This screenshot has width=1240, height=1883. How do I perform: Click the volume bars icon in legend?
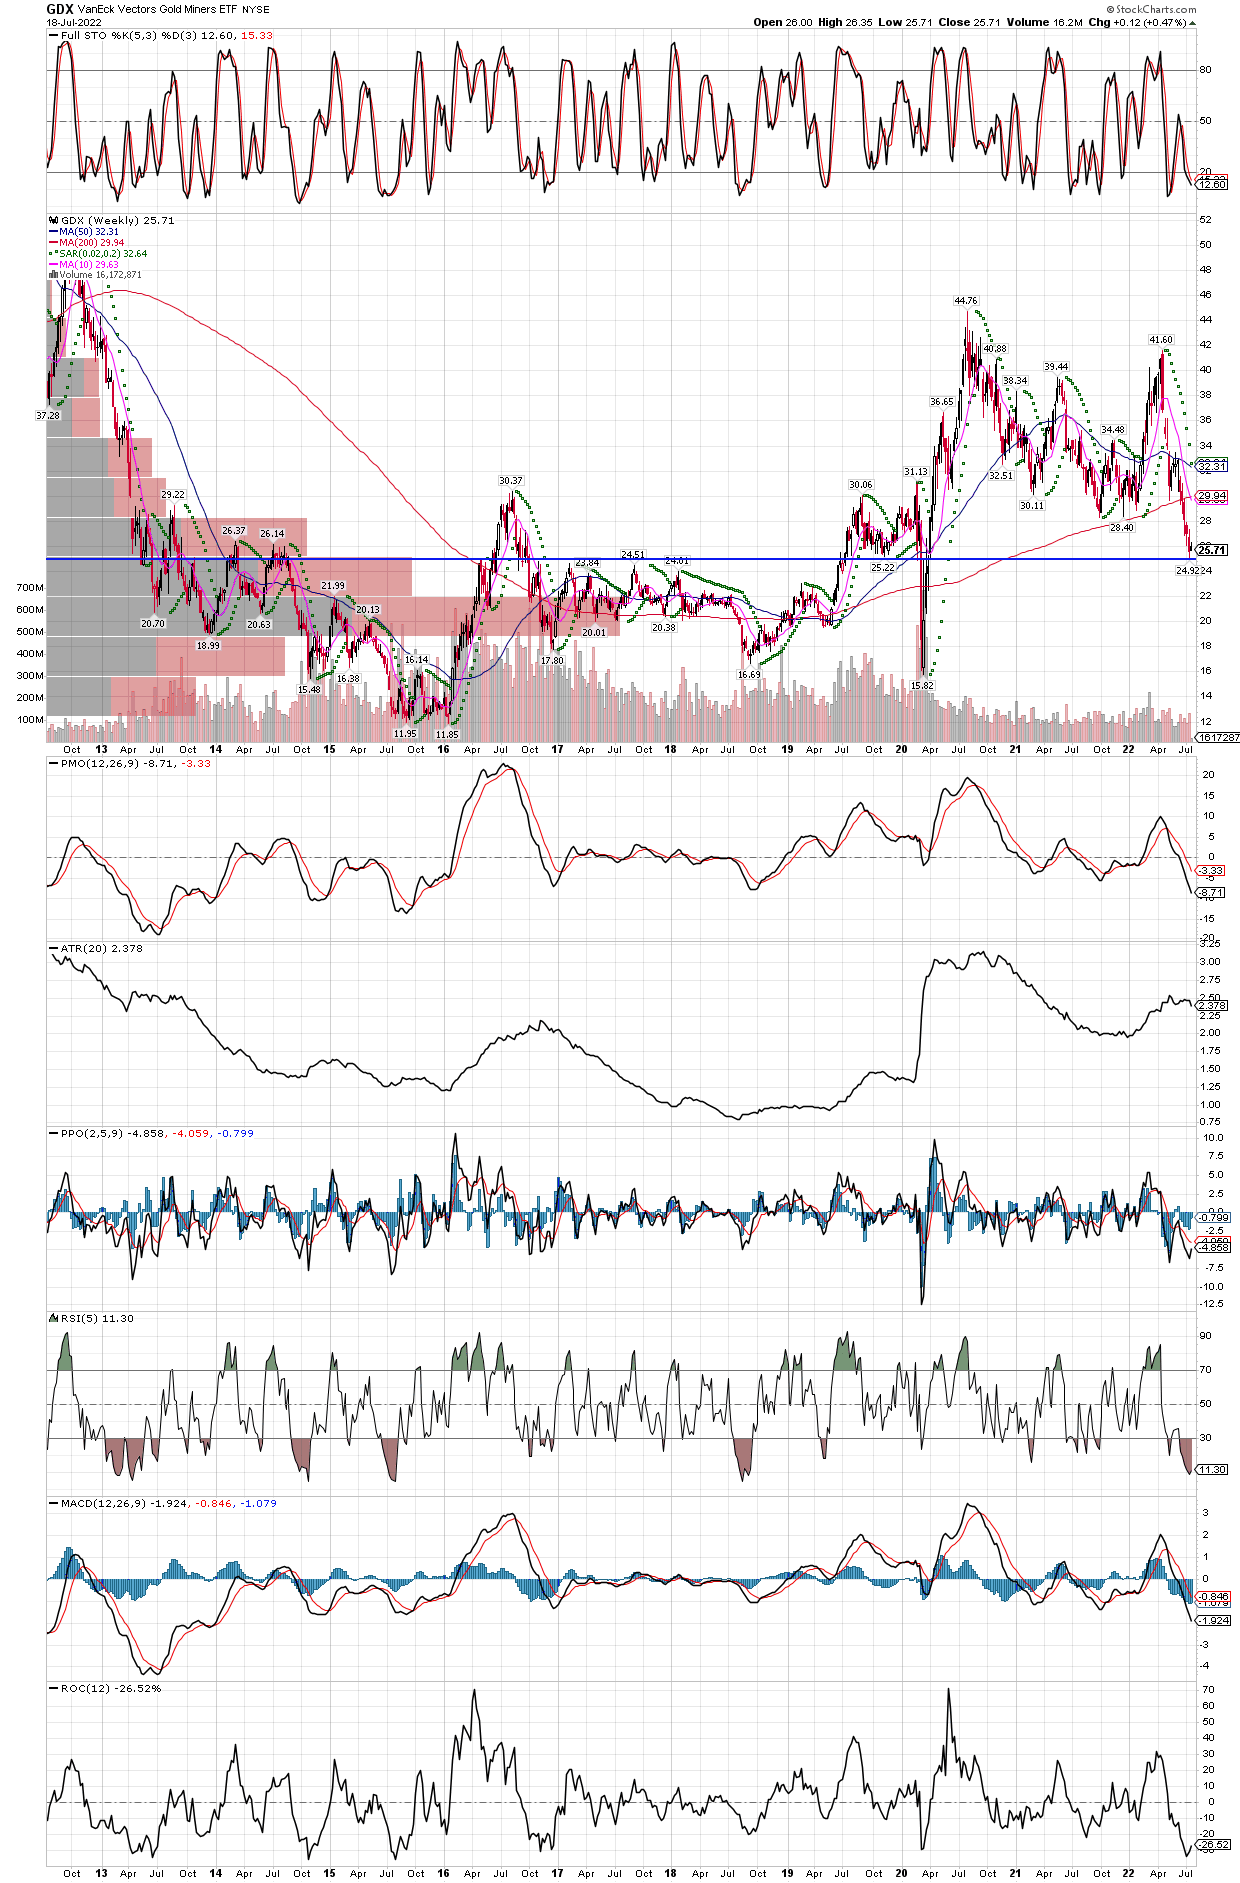[54, 275]
